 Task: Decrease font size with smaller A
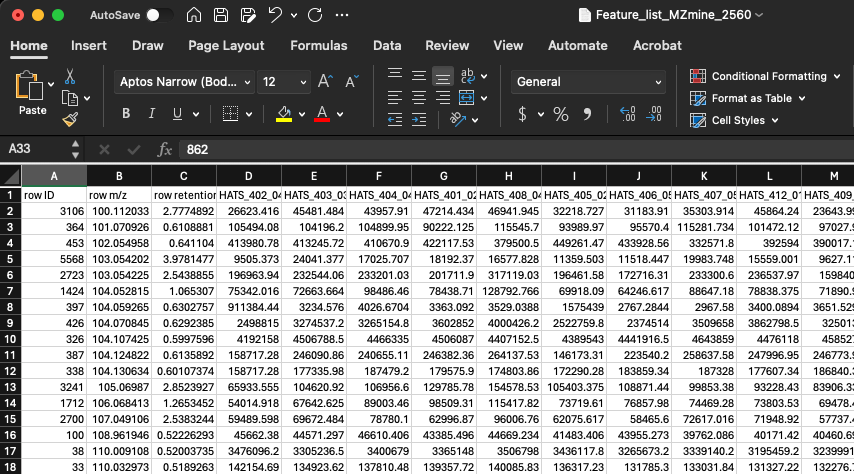click(x=352, y=82)
